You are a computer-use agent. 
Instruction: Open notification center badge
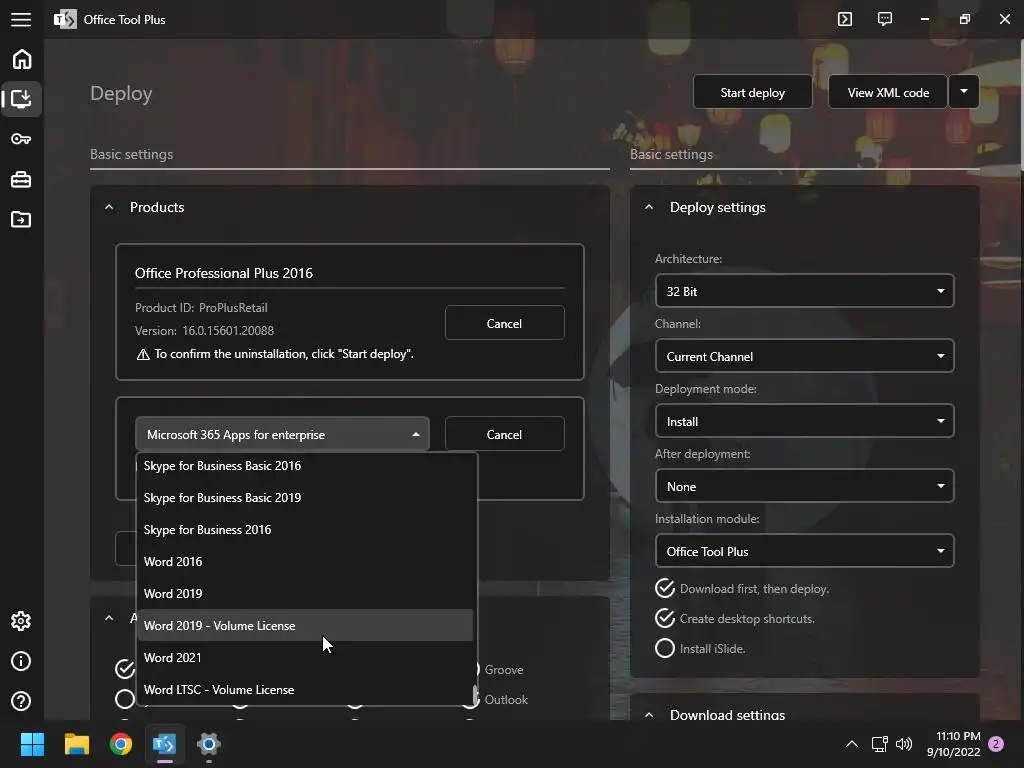[996, 744]
